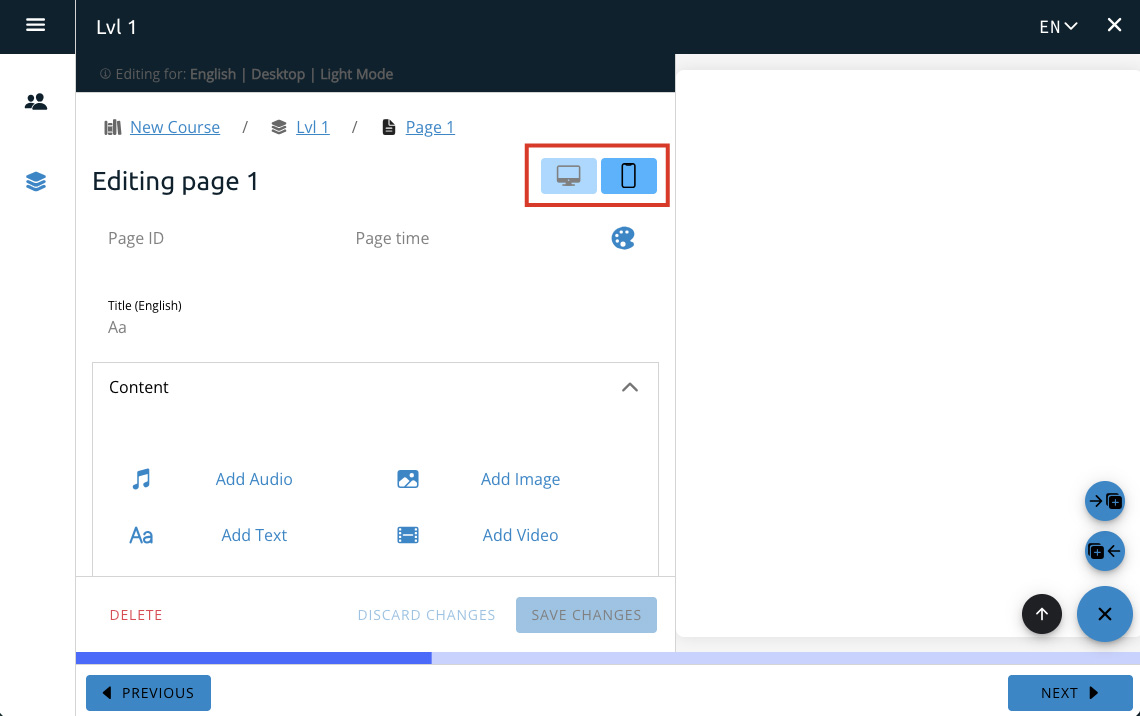Go to New Course breadcrumb

174,127
